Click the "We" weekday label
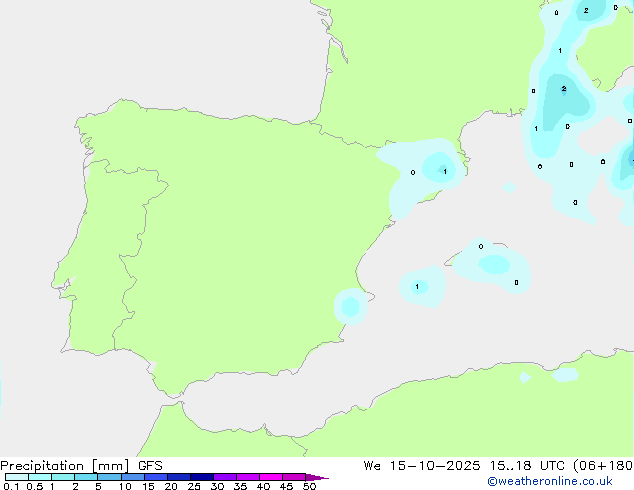The width and height of the screenshot is (634, 490). coord(372,466)
